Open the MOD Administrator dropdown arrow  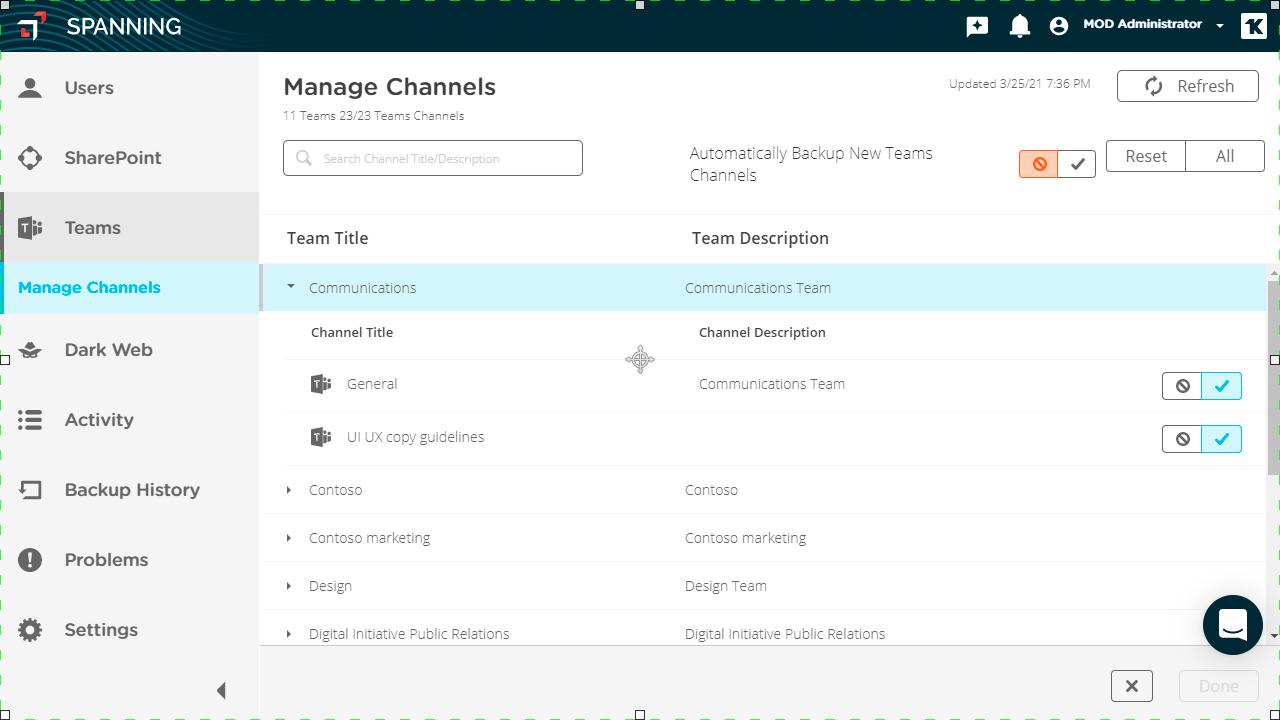point(1220,26)
